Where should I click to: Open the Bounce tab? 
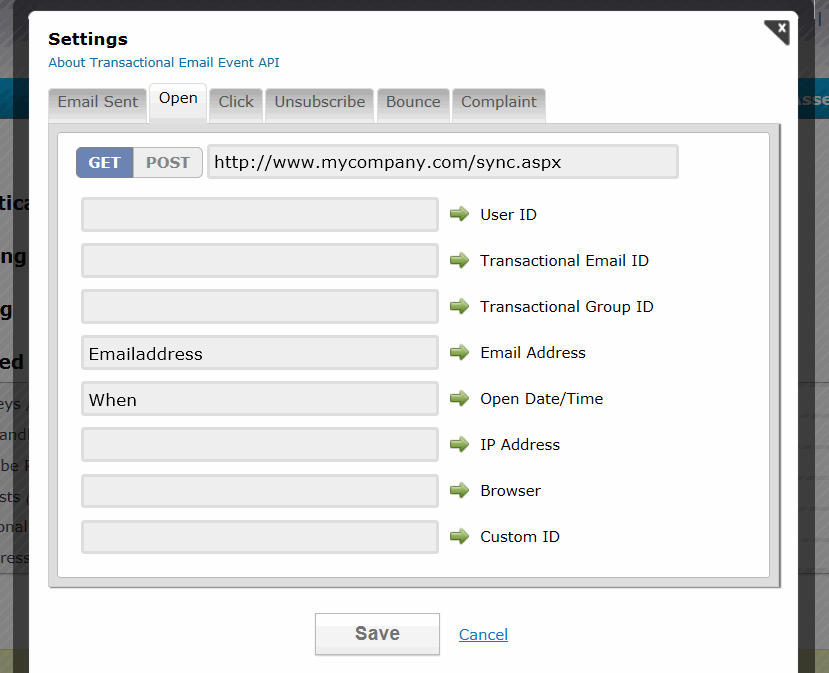tap(412, 101)
